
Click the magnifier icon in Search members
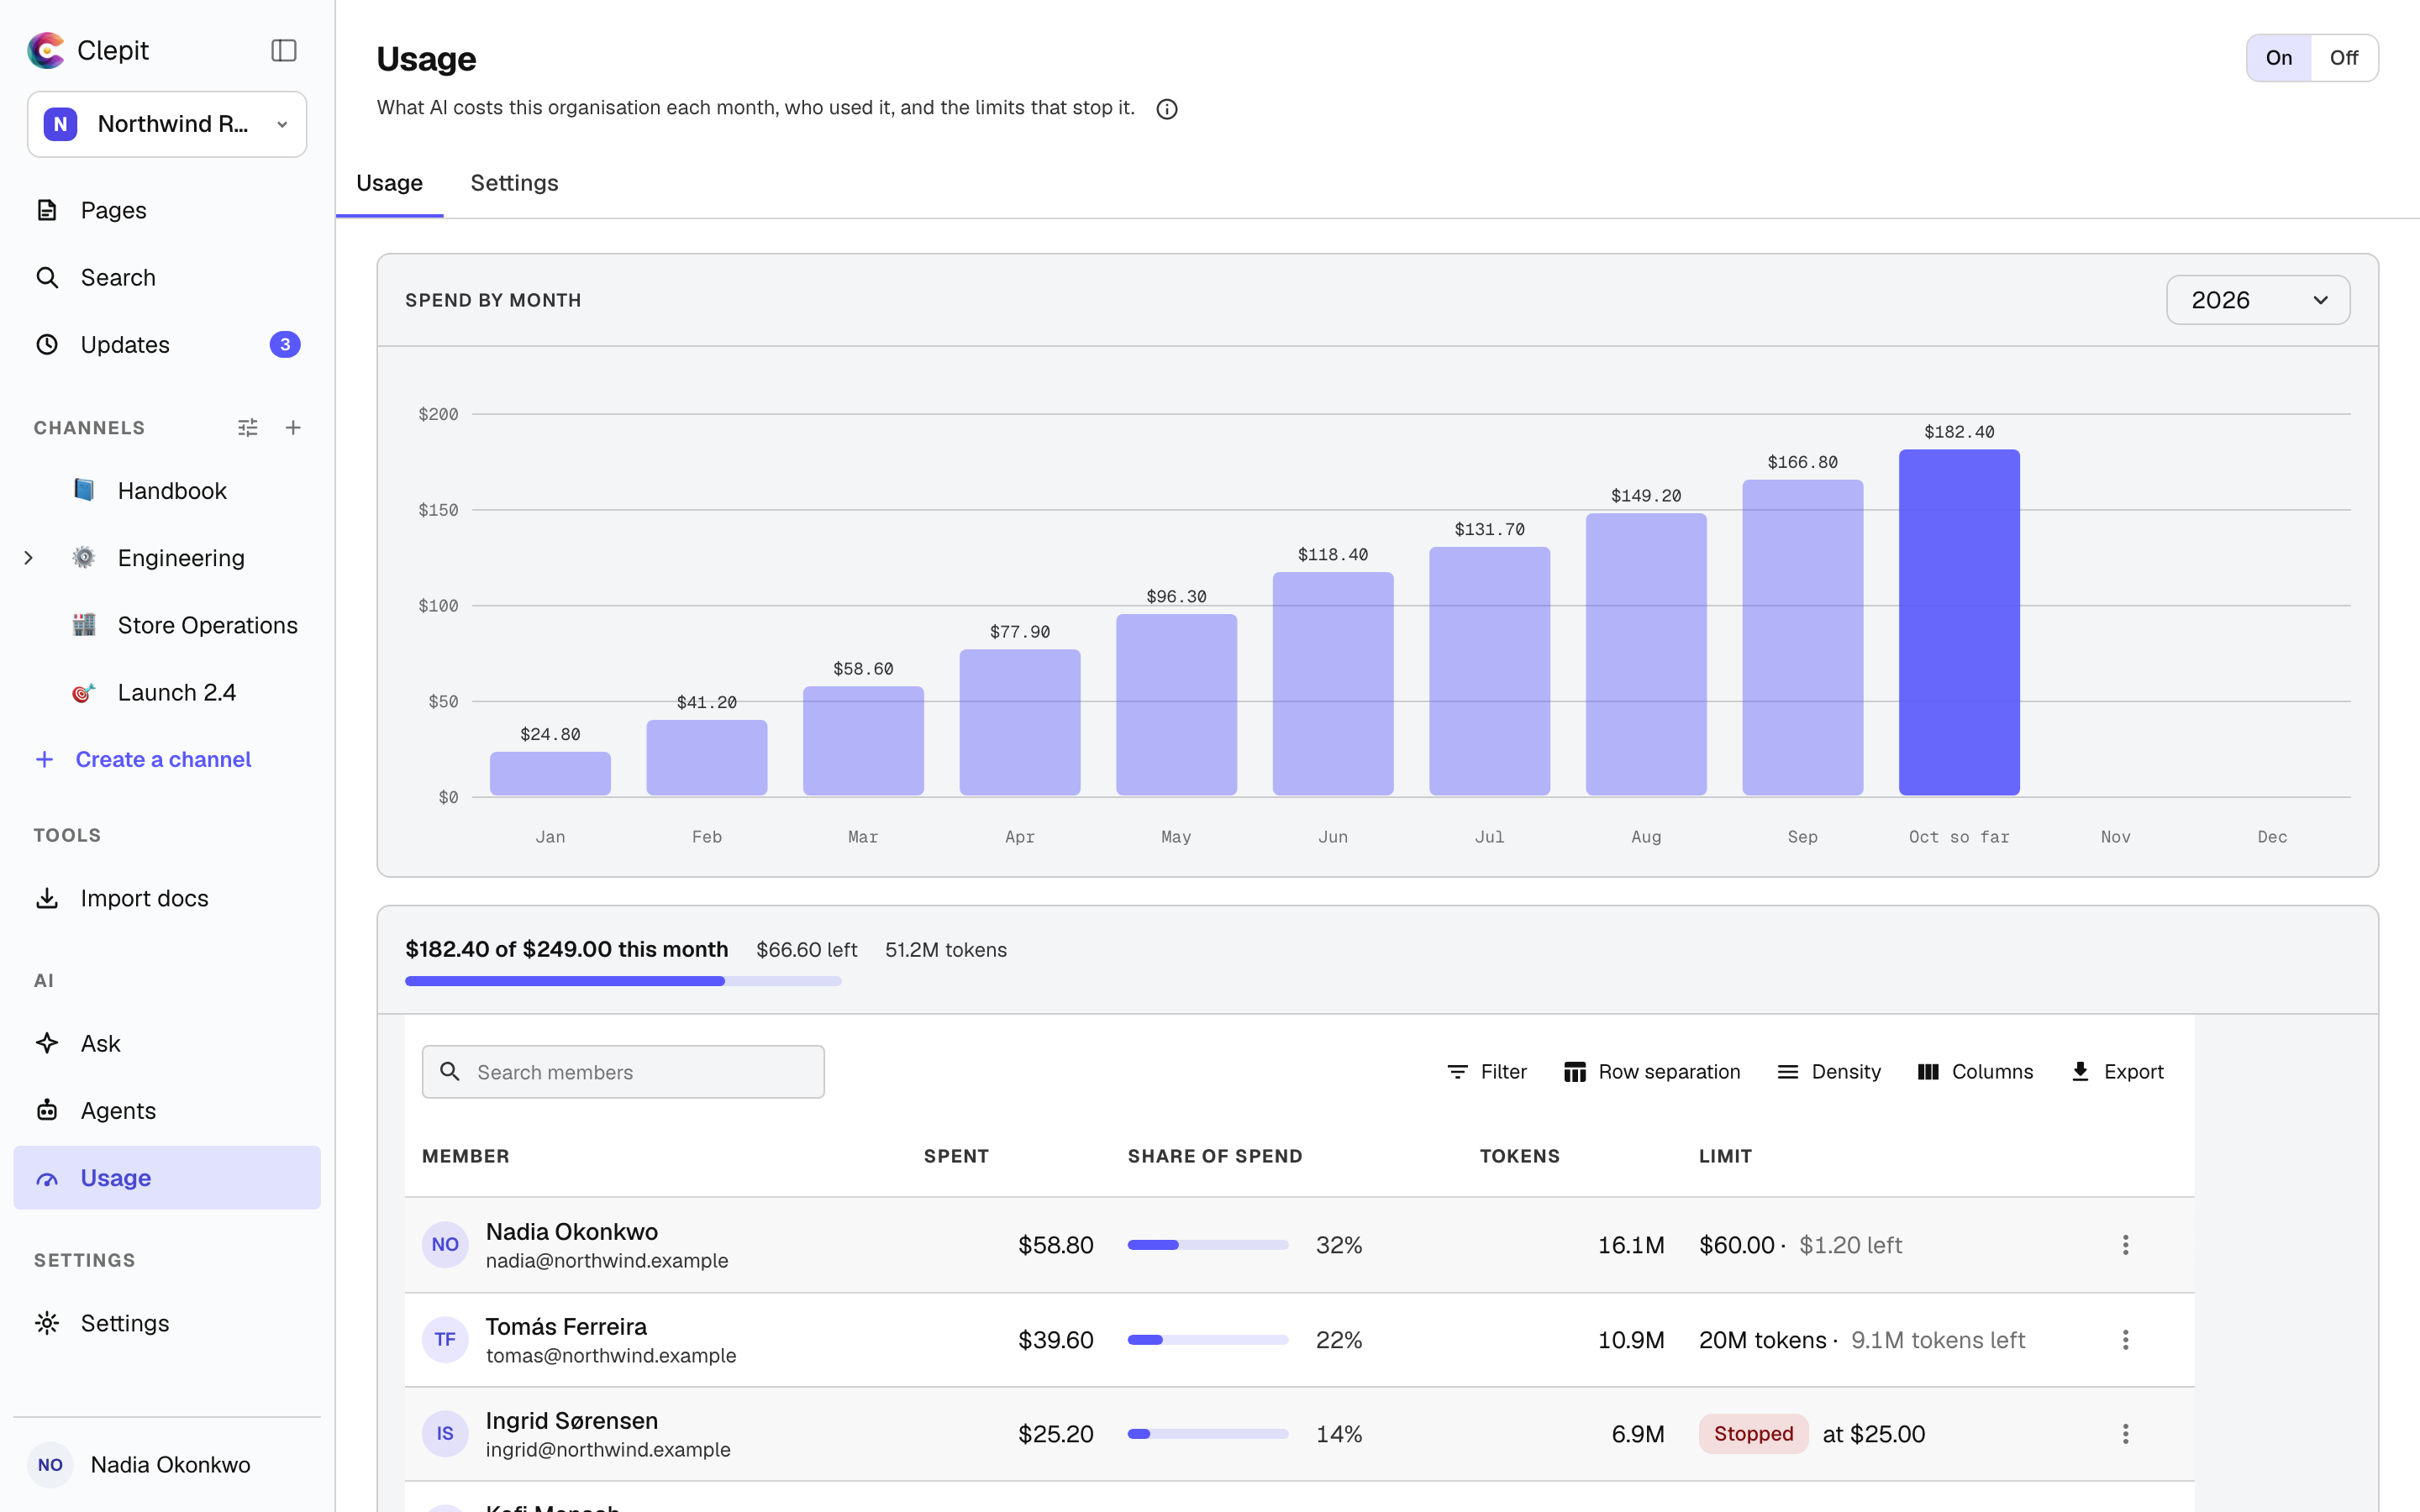[x=450, y=1072]
